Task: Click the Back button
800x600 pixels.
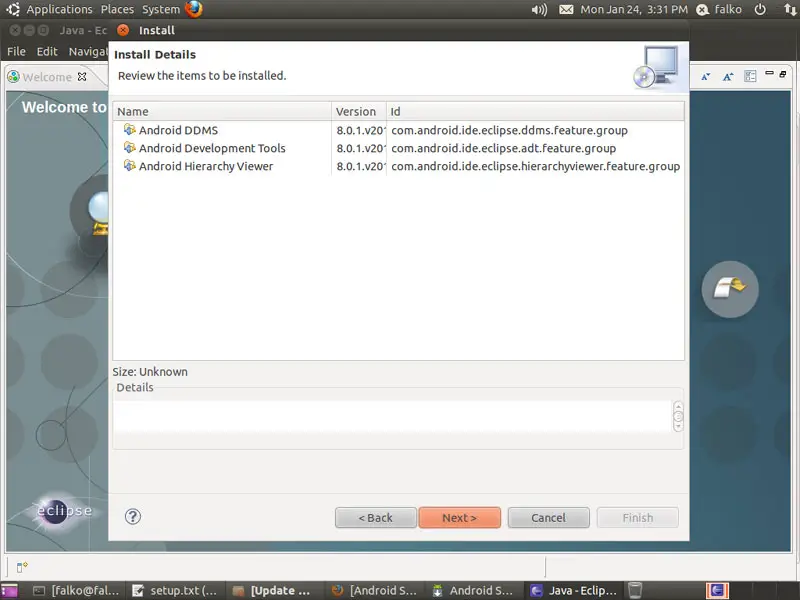Action: click(x=376, y=517)
